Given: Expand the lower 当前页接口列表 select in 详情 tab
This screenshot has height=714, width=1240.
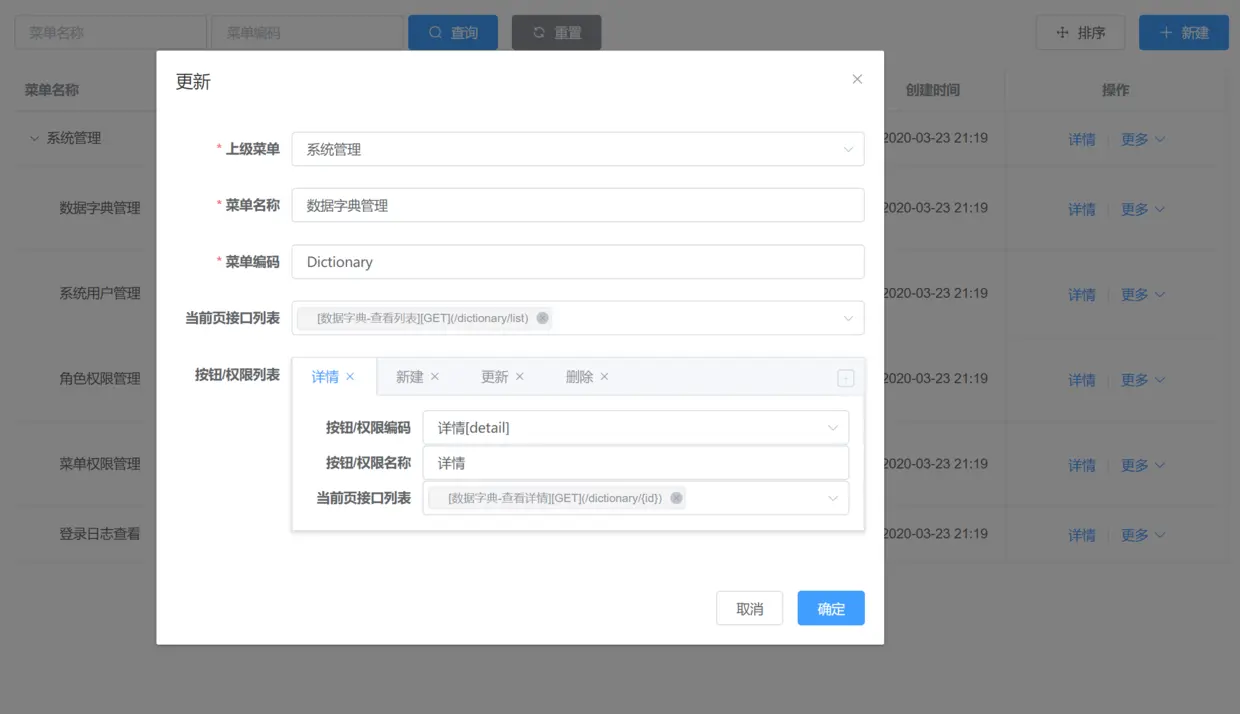Looking at the screenshot, I should coord(833,498).
